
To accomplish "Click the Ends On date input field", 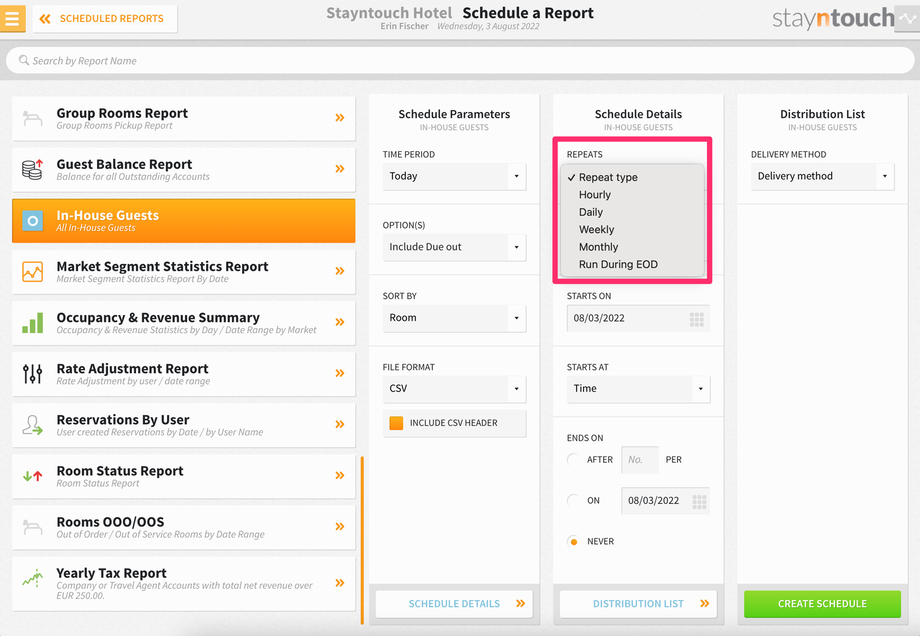I will (665, 501).
